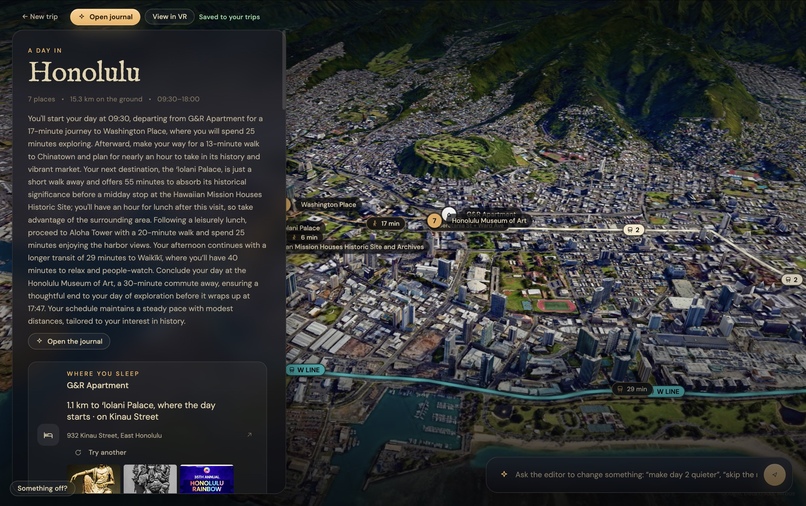Click the Honolulu title heading
This screenshot has height=506, width=806.
(84, 72)
